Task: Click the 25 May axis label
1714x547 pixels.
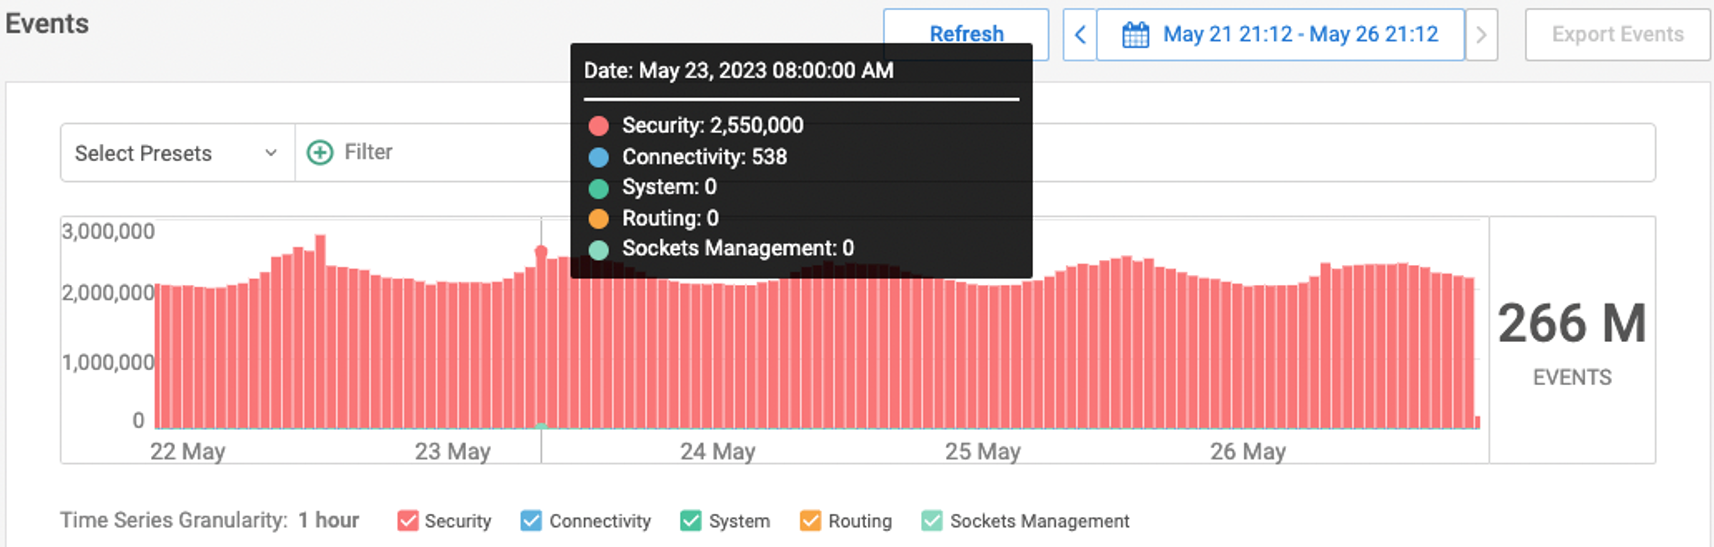Action: 983,451
